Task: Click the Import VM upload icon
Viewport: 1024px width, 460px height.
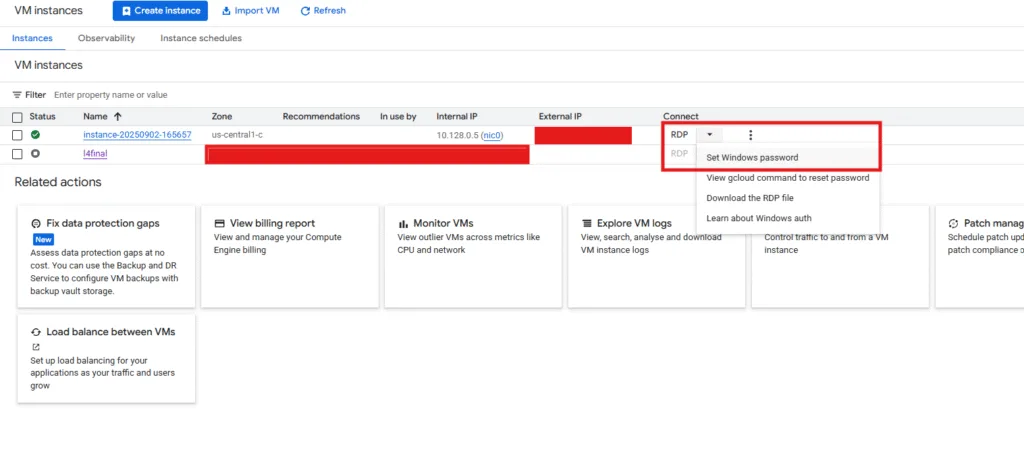Action: 227,10
